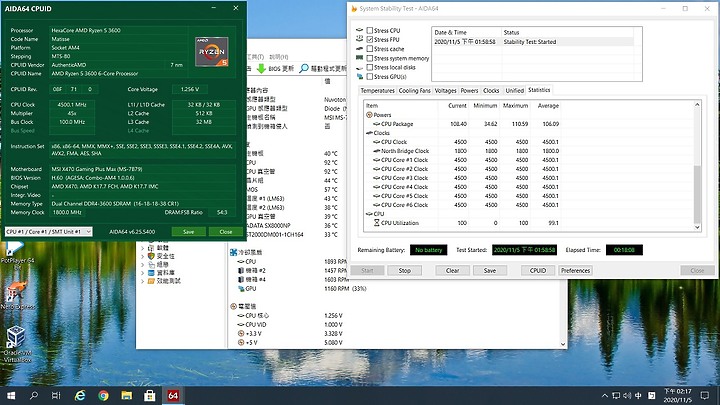This screenshot has height=405, width=720.
Task: Collapse the Powers group in statistics
Action: (369, 115)
